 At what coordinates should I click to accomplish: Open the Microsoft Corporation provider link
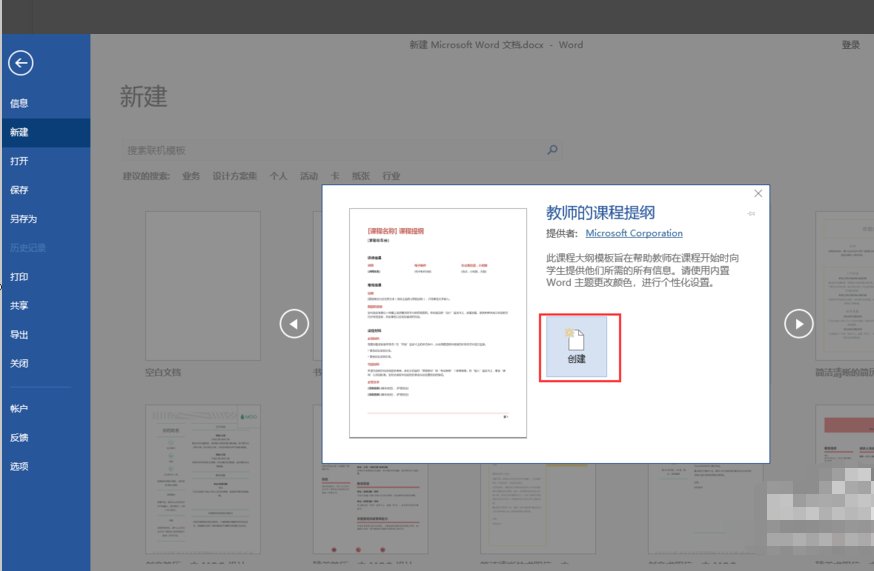pyautogui.click(x=634, y=233)
